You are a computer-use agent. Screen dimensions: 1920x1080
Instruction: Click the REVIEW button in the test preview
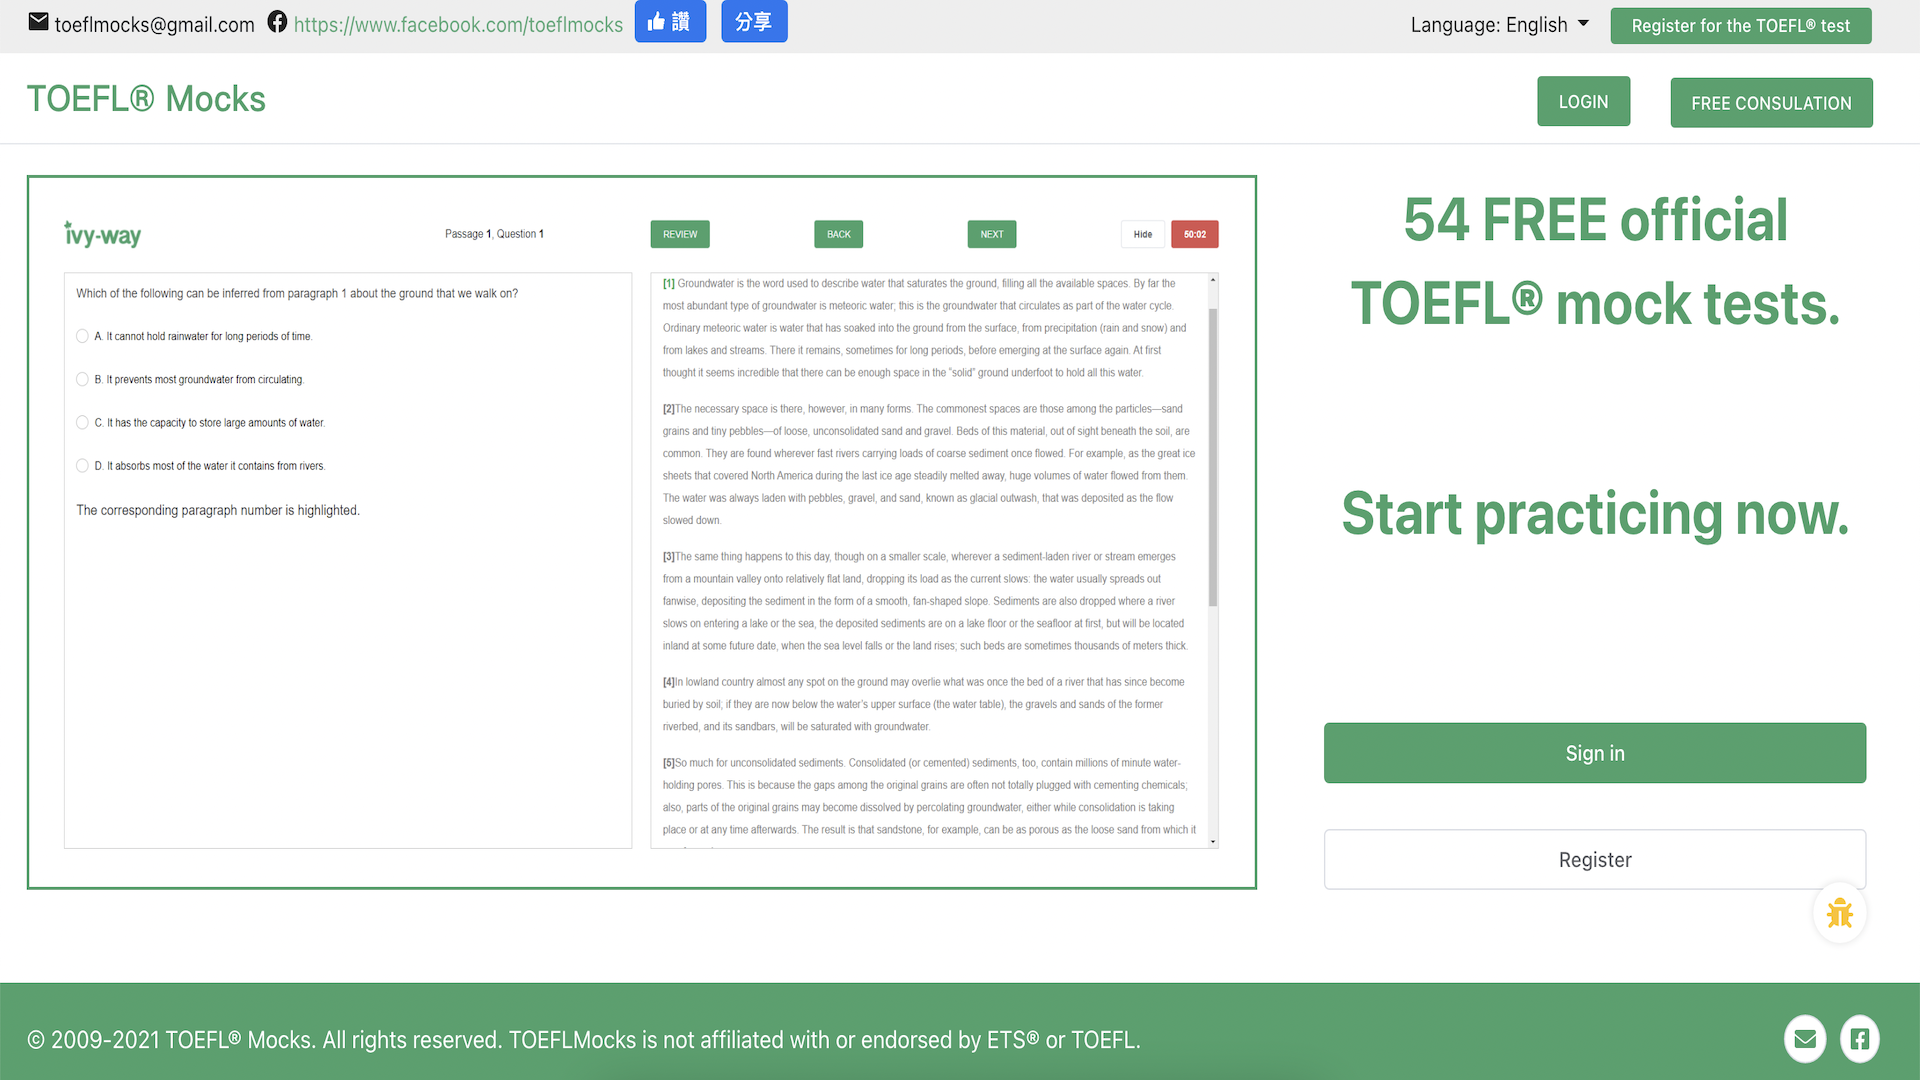click(680, 234)
